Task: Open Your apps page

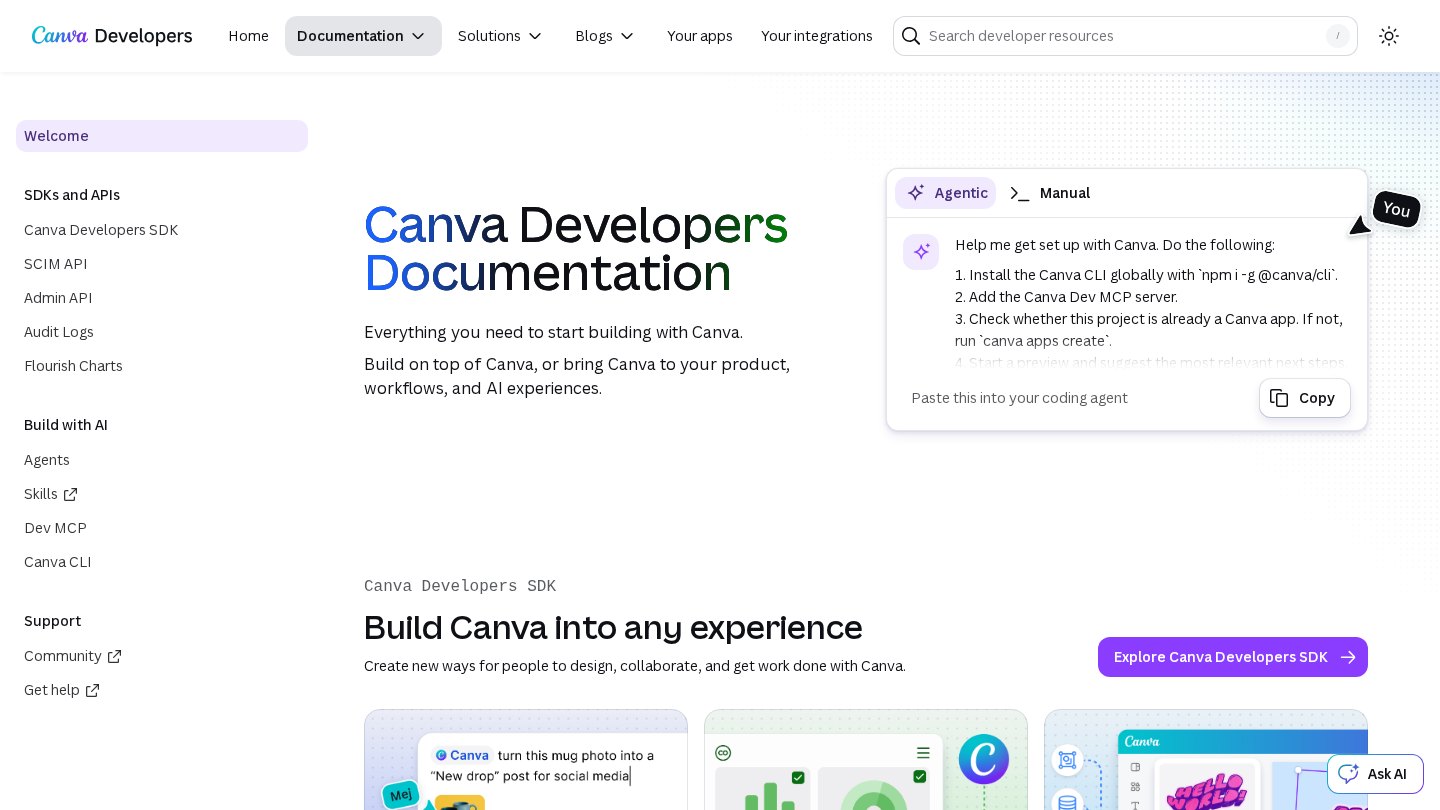Action: coord(700,36)
